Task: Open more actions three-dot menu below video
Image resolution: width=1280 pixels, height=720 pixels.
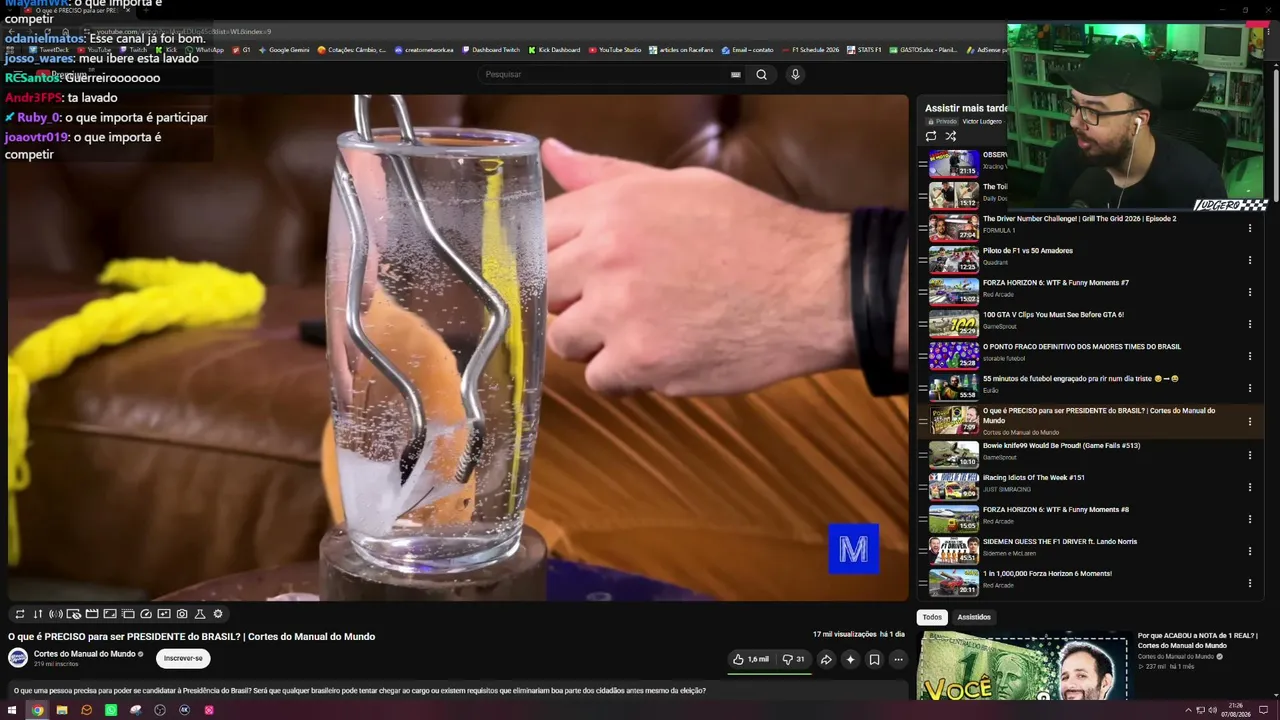Action: tap(898, 659)
